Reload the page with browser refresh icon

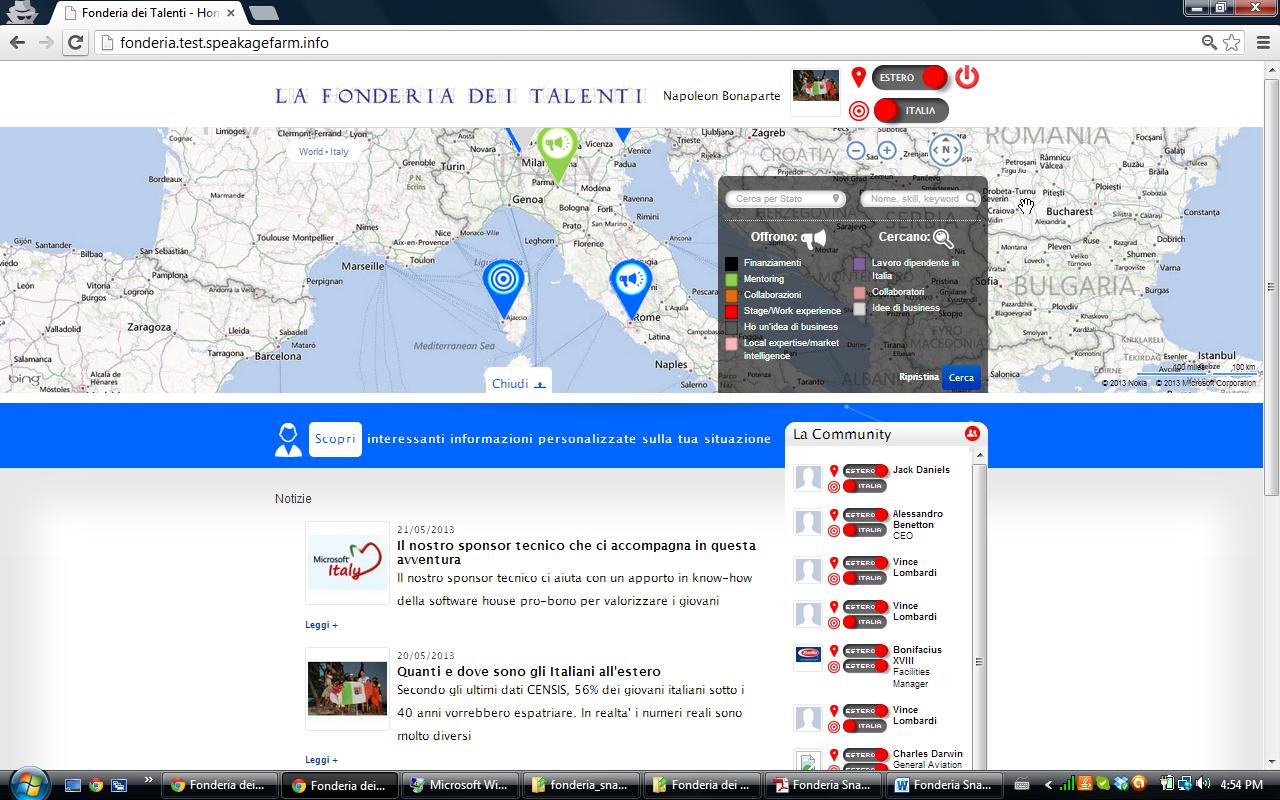pyautogui.click(x=75, y=43)
